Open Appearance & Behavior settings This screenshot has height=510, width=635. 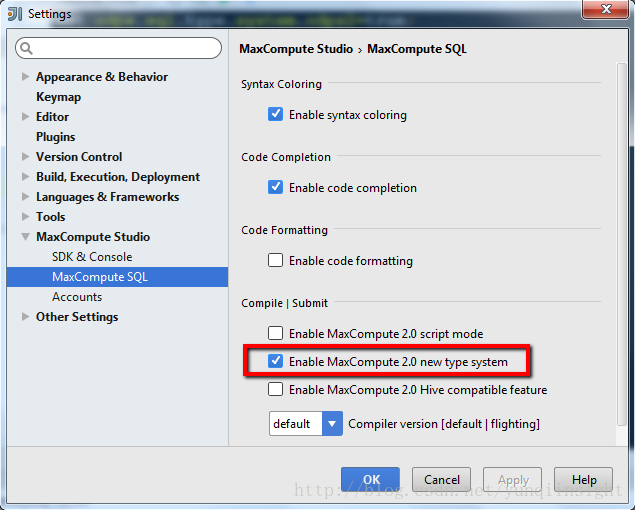(x=102, y=77)
